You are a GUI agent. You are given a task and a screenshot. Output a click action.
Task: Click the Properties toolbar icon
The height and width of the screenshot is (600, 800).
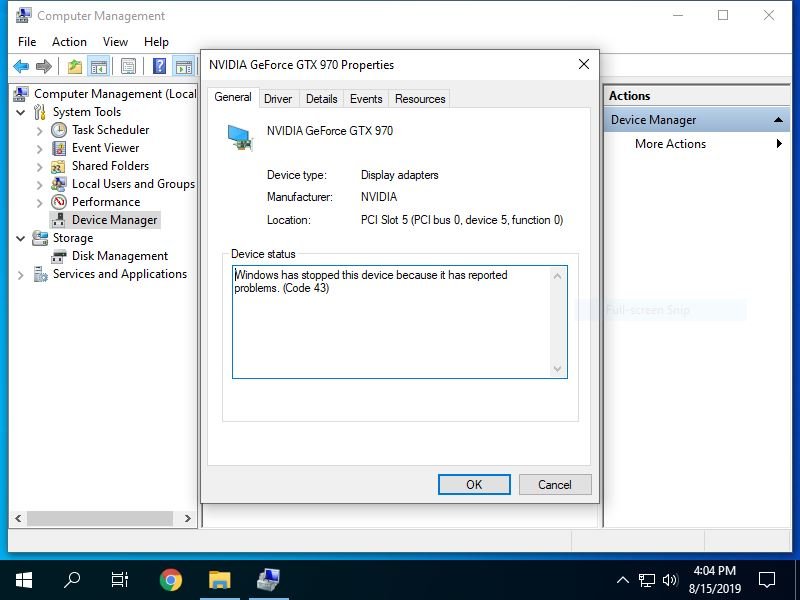[x=128, y=66]
